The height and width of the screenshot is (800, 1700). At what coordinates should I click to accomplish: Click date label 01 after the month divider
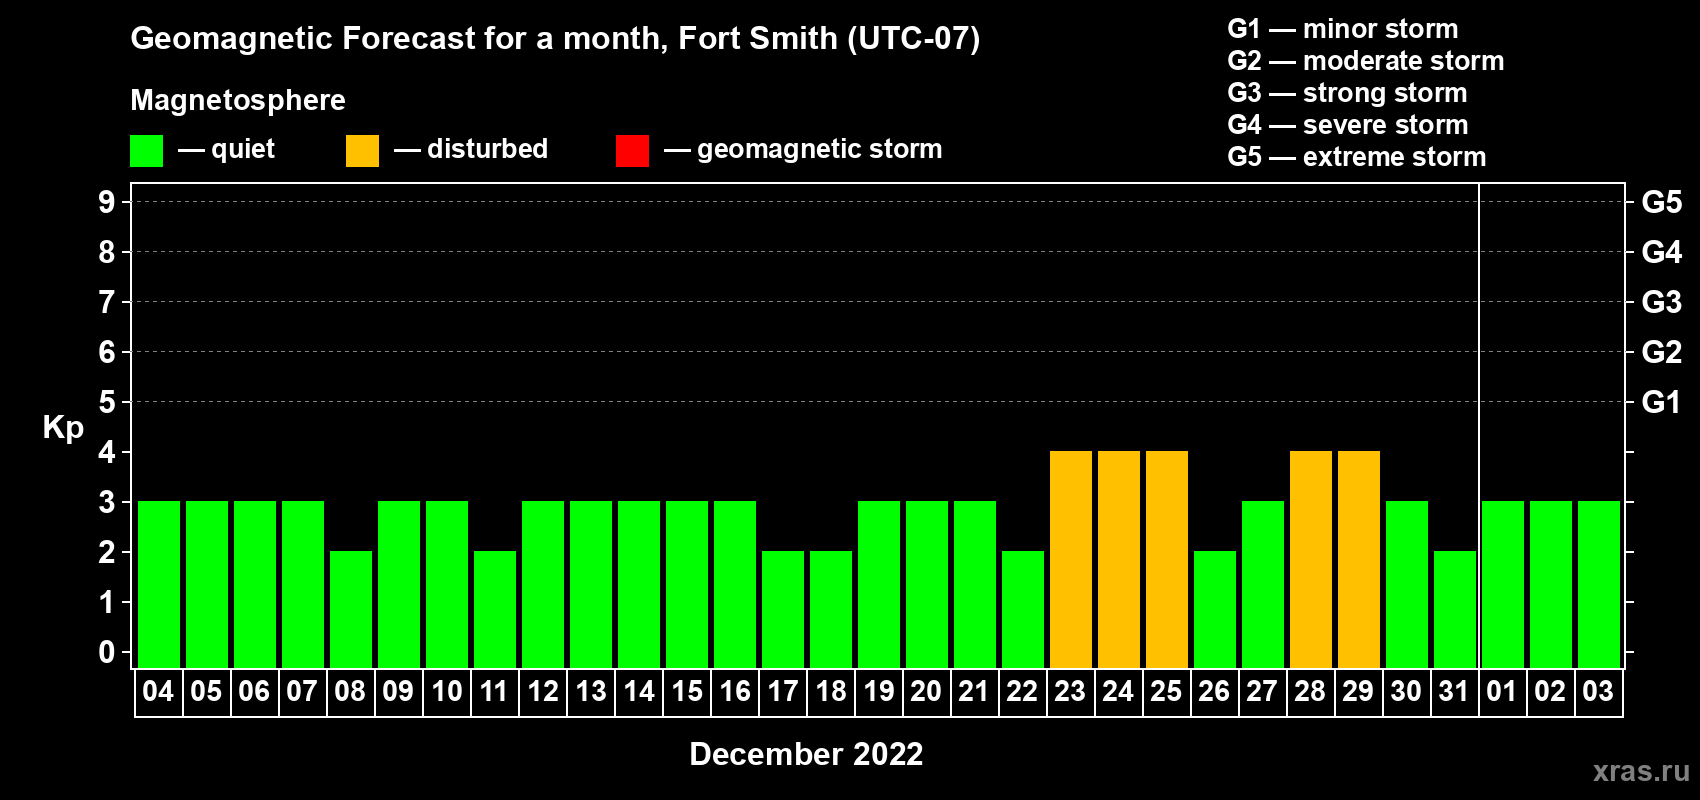1502,691
